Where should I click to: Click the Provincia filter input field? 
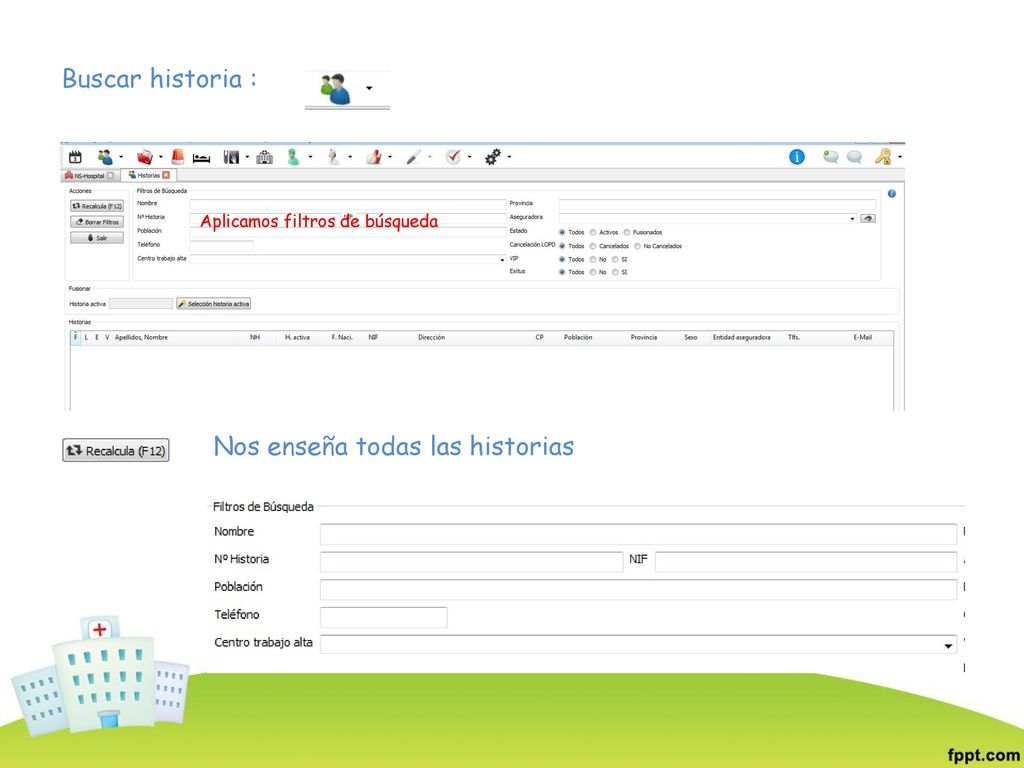point(717,204)
